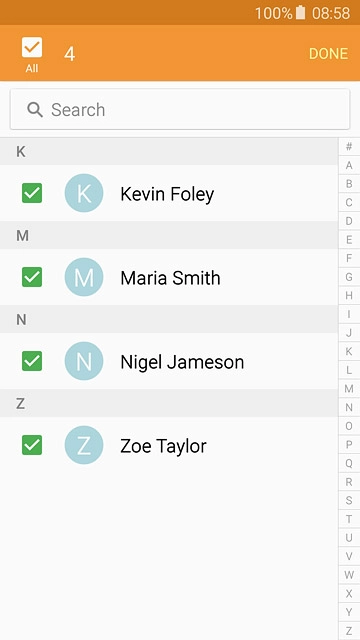
Task: Untick the Nigel Jameson checkbox
Action: click(x=32, y=361)
